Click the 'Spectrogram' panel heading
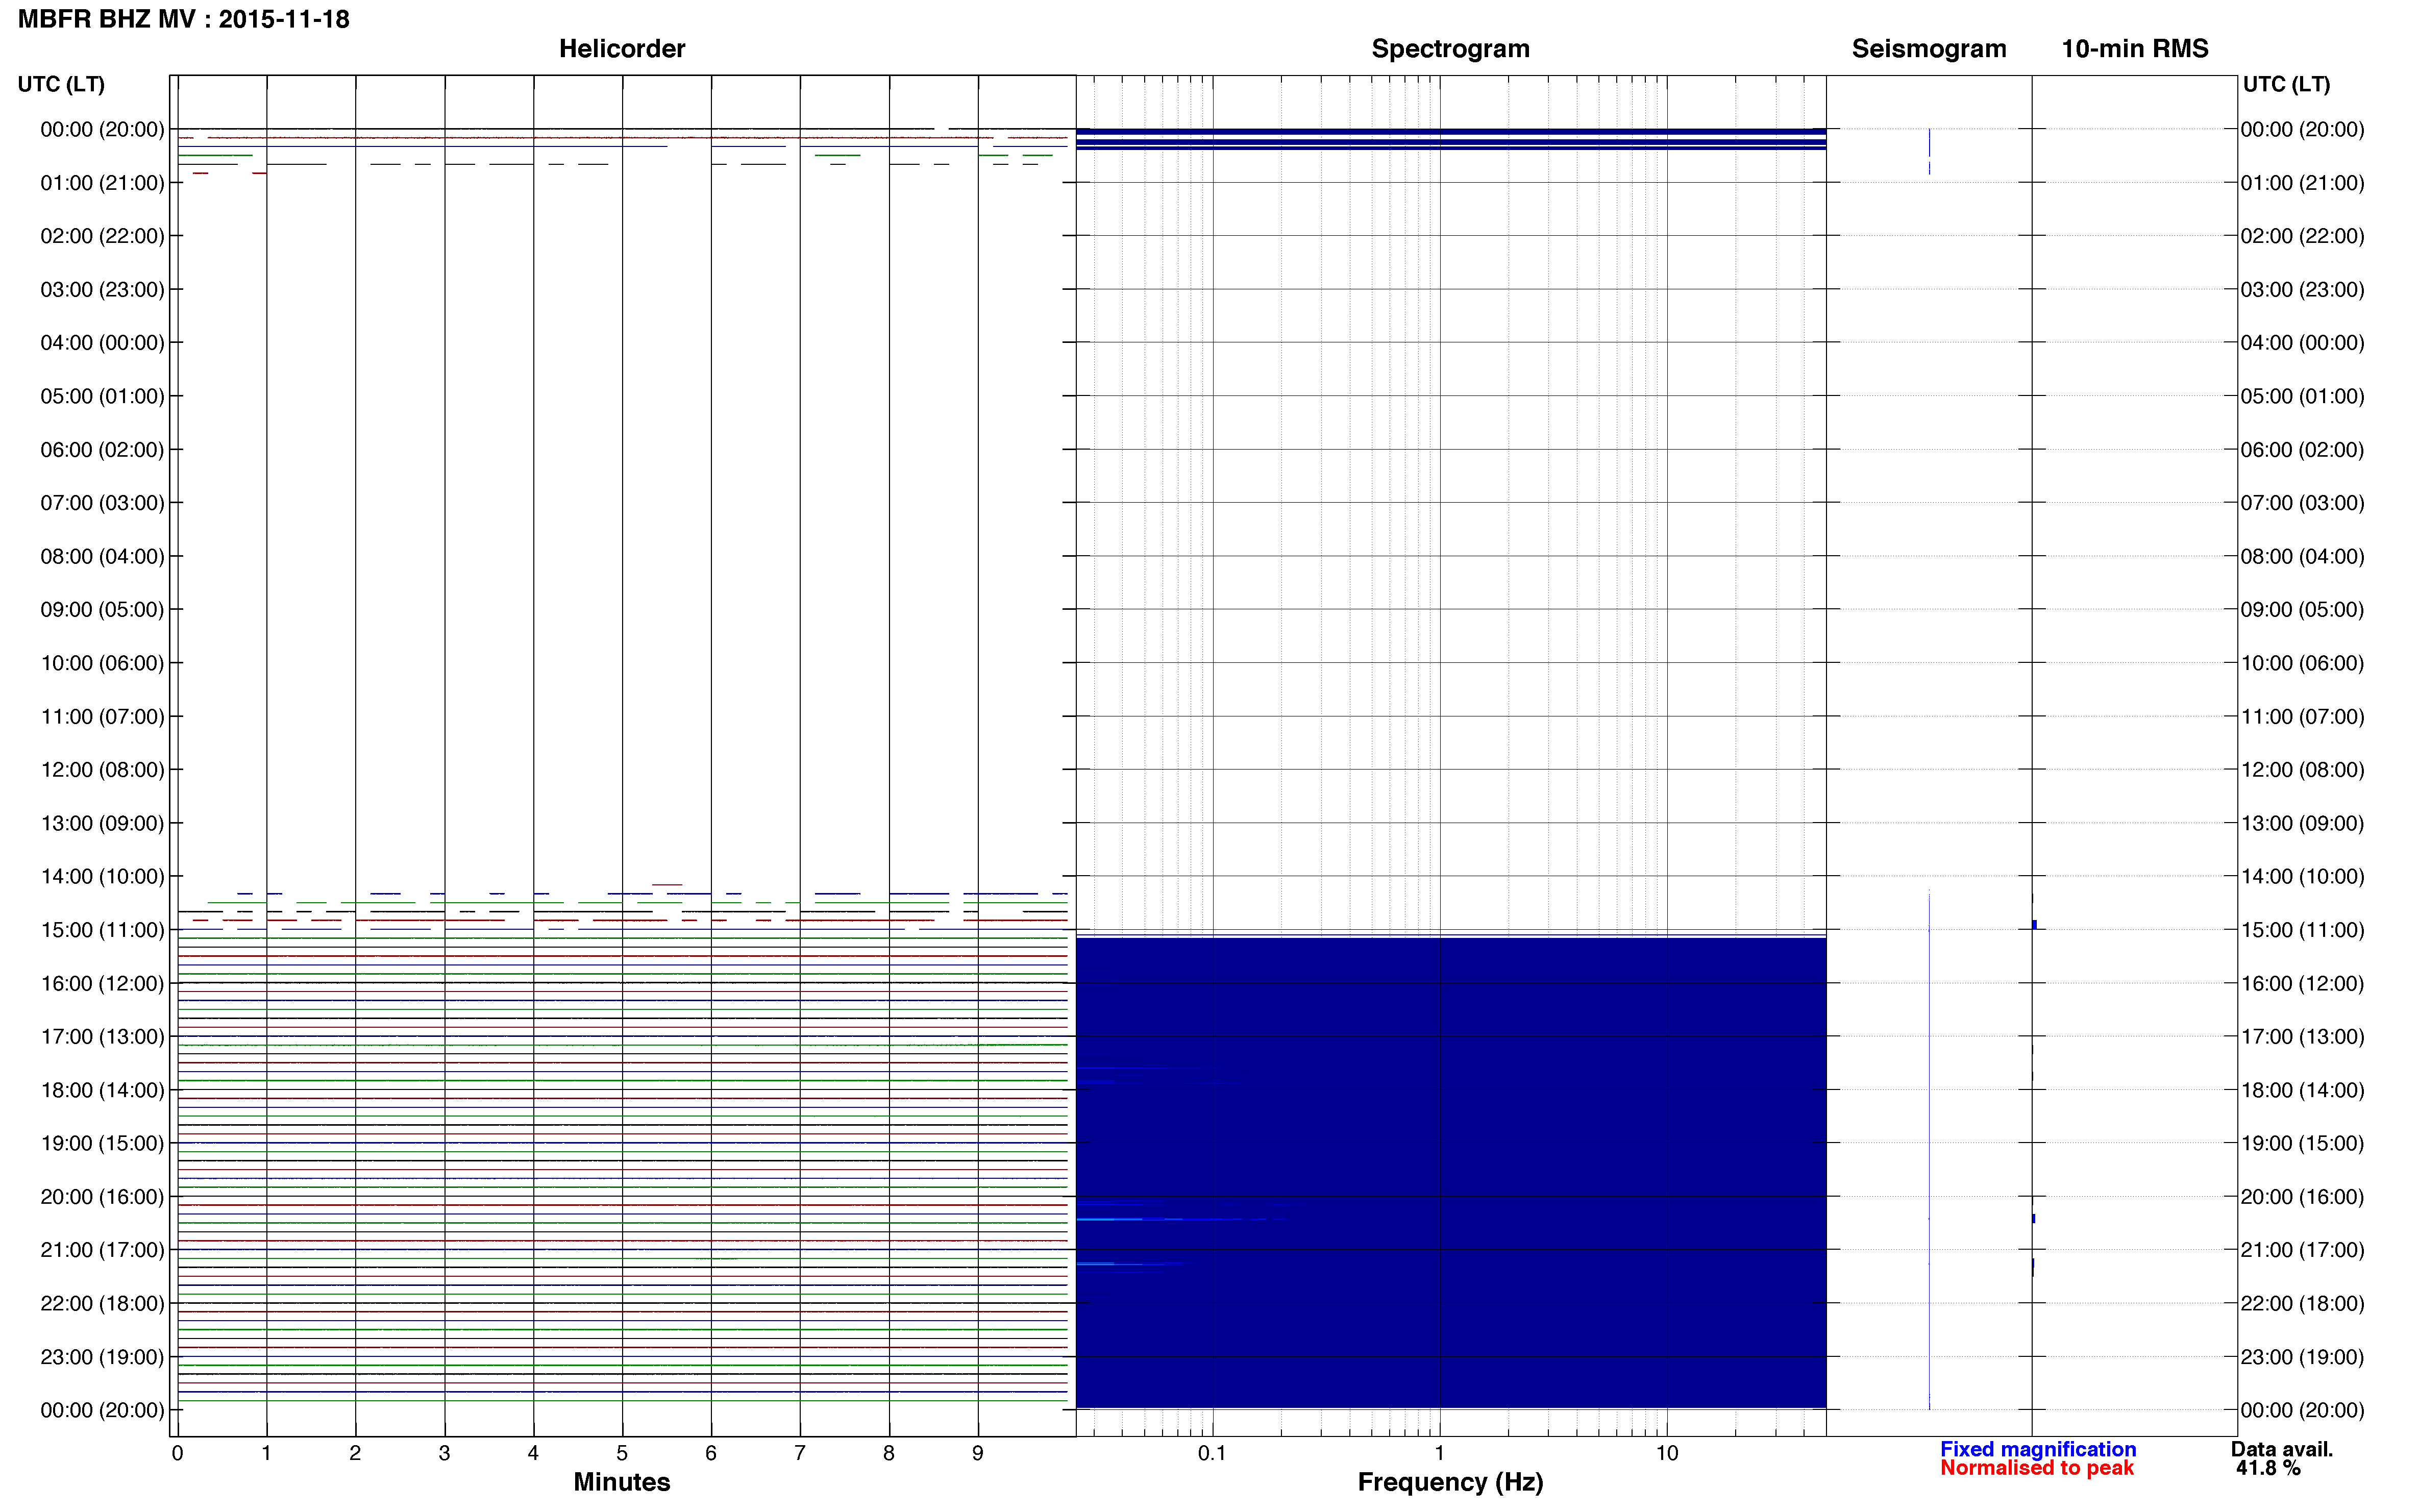2419x1512 pixels. pos(1450,48)
